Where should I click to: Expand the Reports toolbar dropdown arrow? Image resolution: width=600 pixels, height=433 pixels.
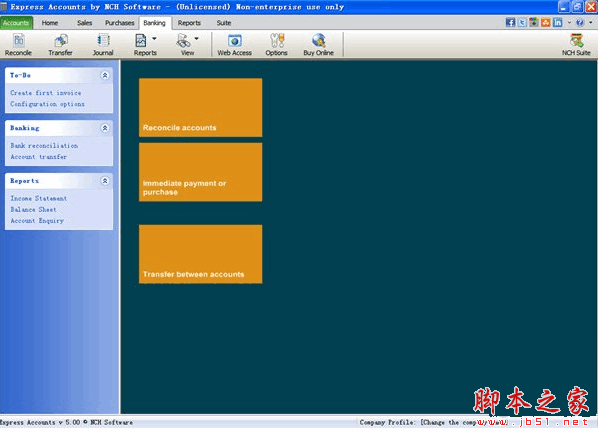pyautogui.click(x=154, y=39)
